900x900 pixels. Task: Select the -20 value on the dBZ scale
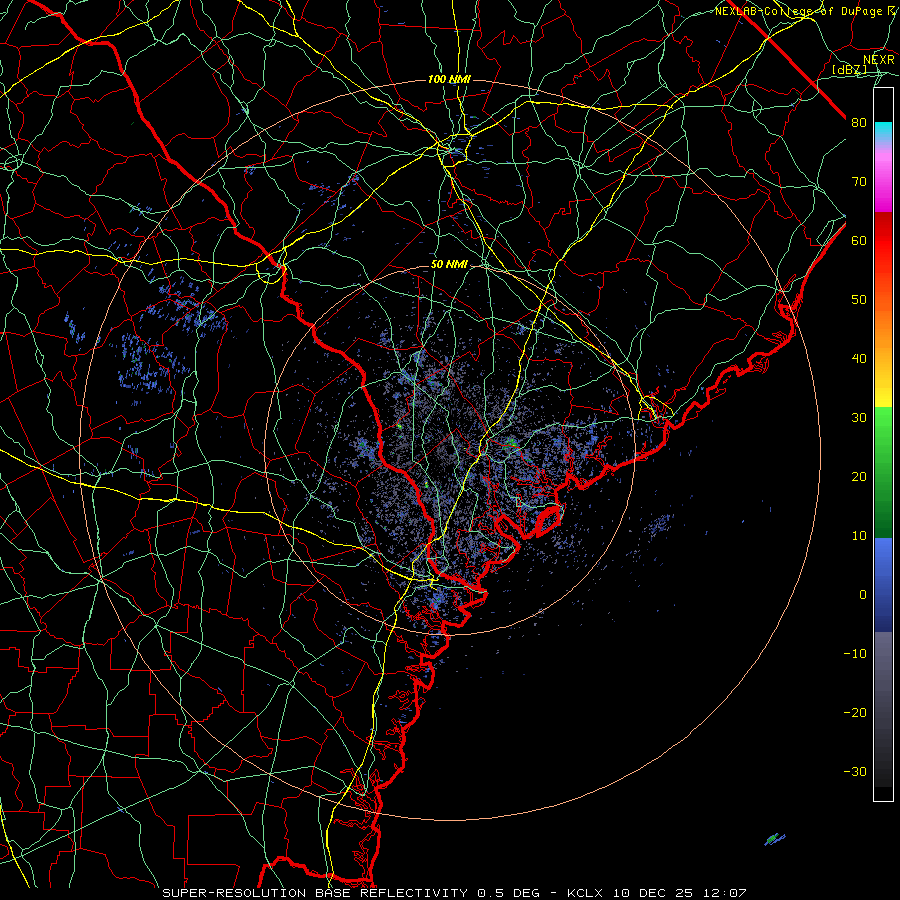click(855, 713)
